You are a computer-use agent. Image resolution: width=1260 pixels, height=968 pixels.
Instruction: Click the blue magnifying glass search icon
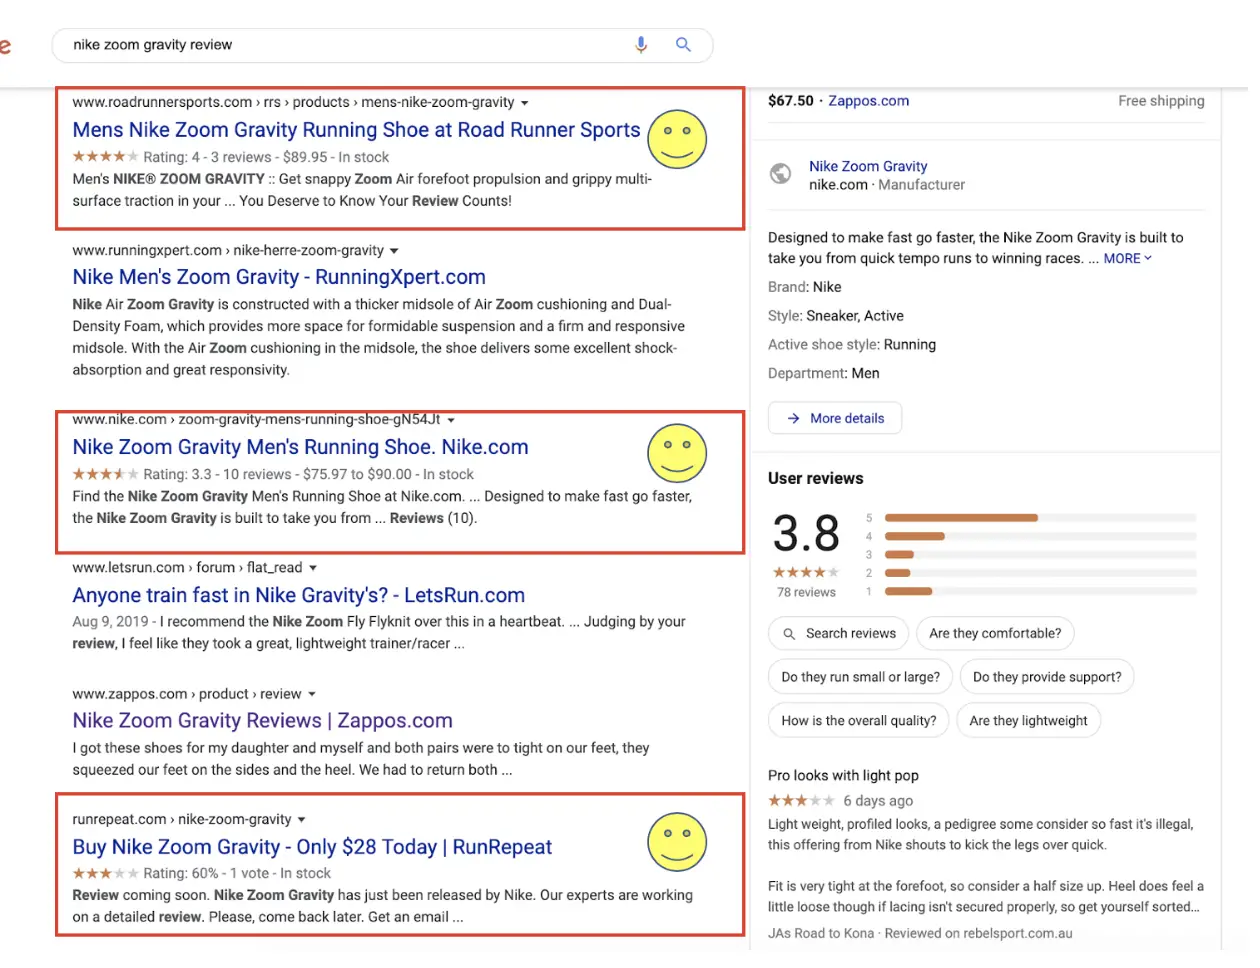point(683,45)
